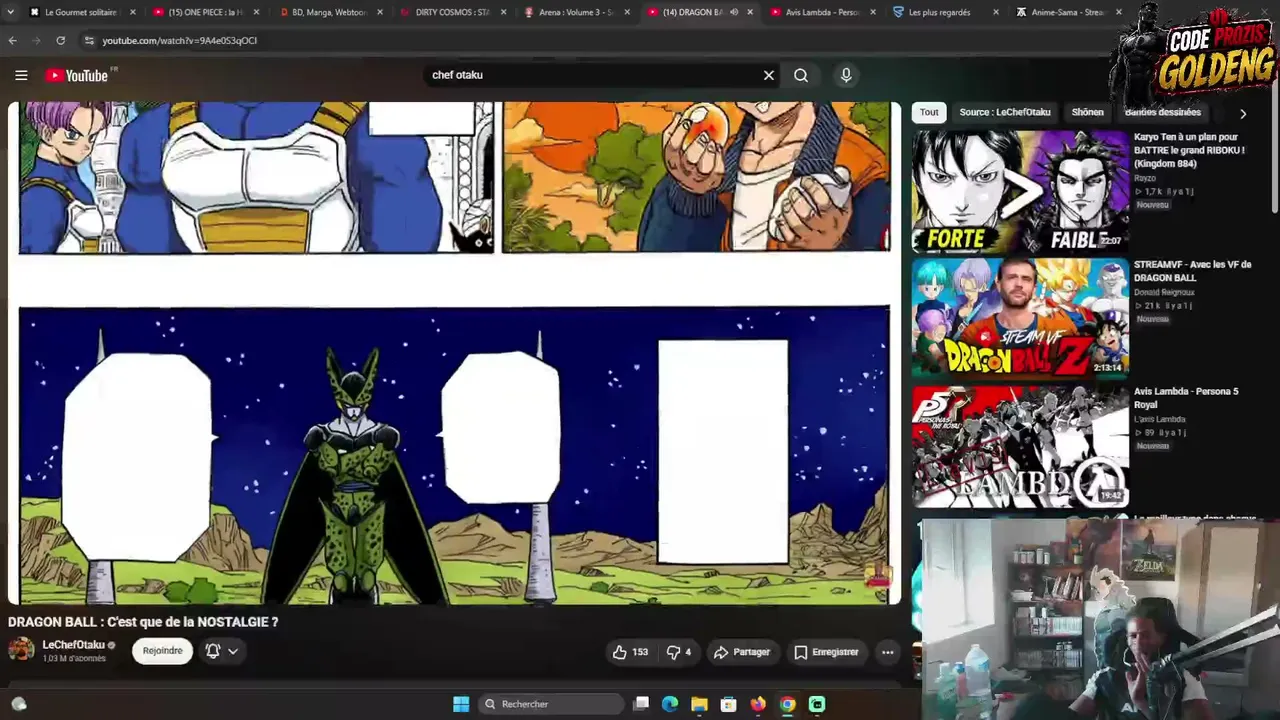The height and width of the screenshot is (720, 1280).
Task: Launch Firefox from the taskbar
Action: point(758,704)
